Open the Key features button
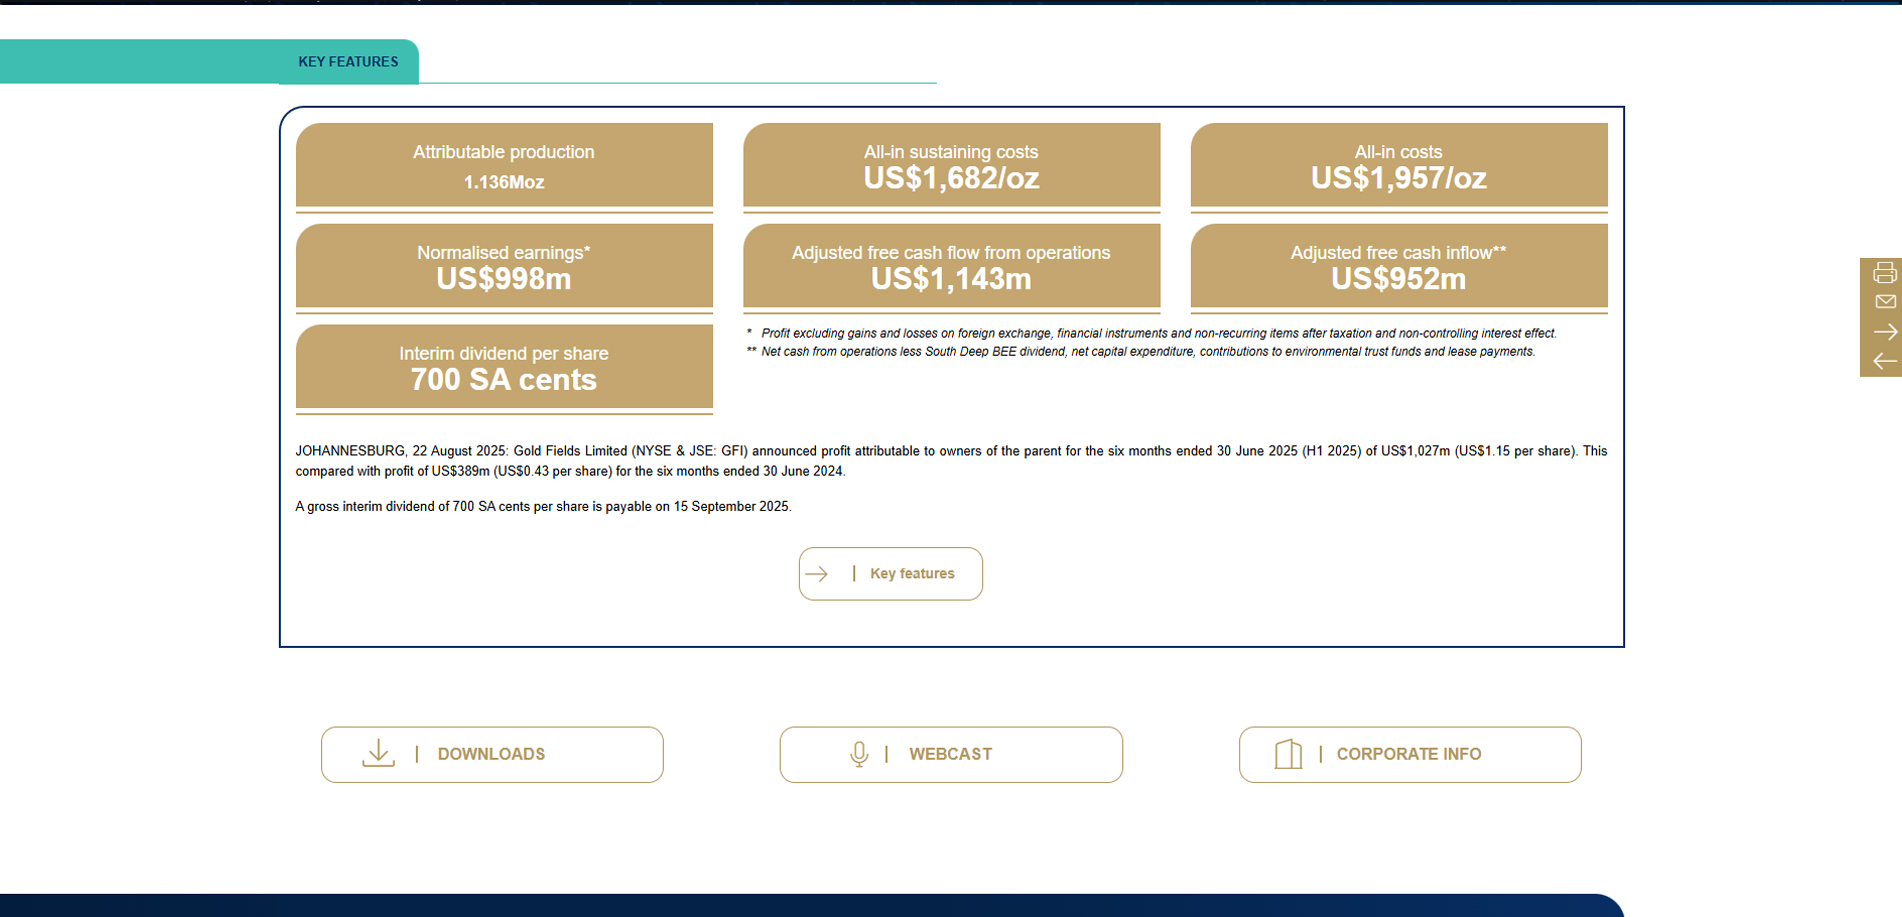The image size is (1902, 917). tap(890, 574)
